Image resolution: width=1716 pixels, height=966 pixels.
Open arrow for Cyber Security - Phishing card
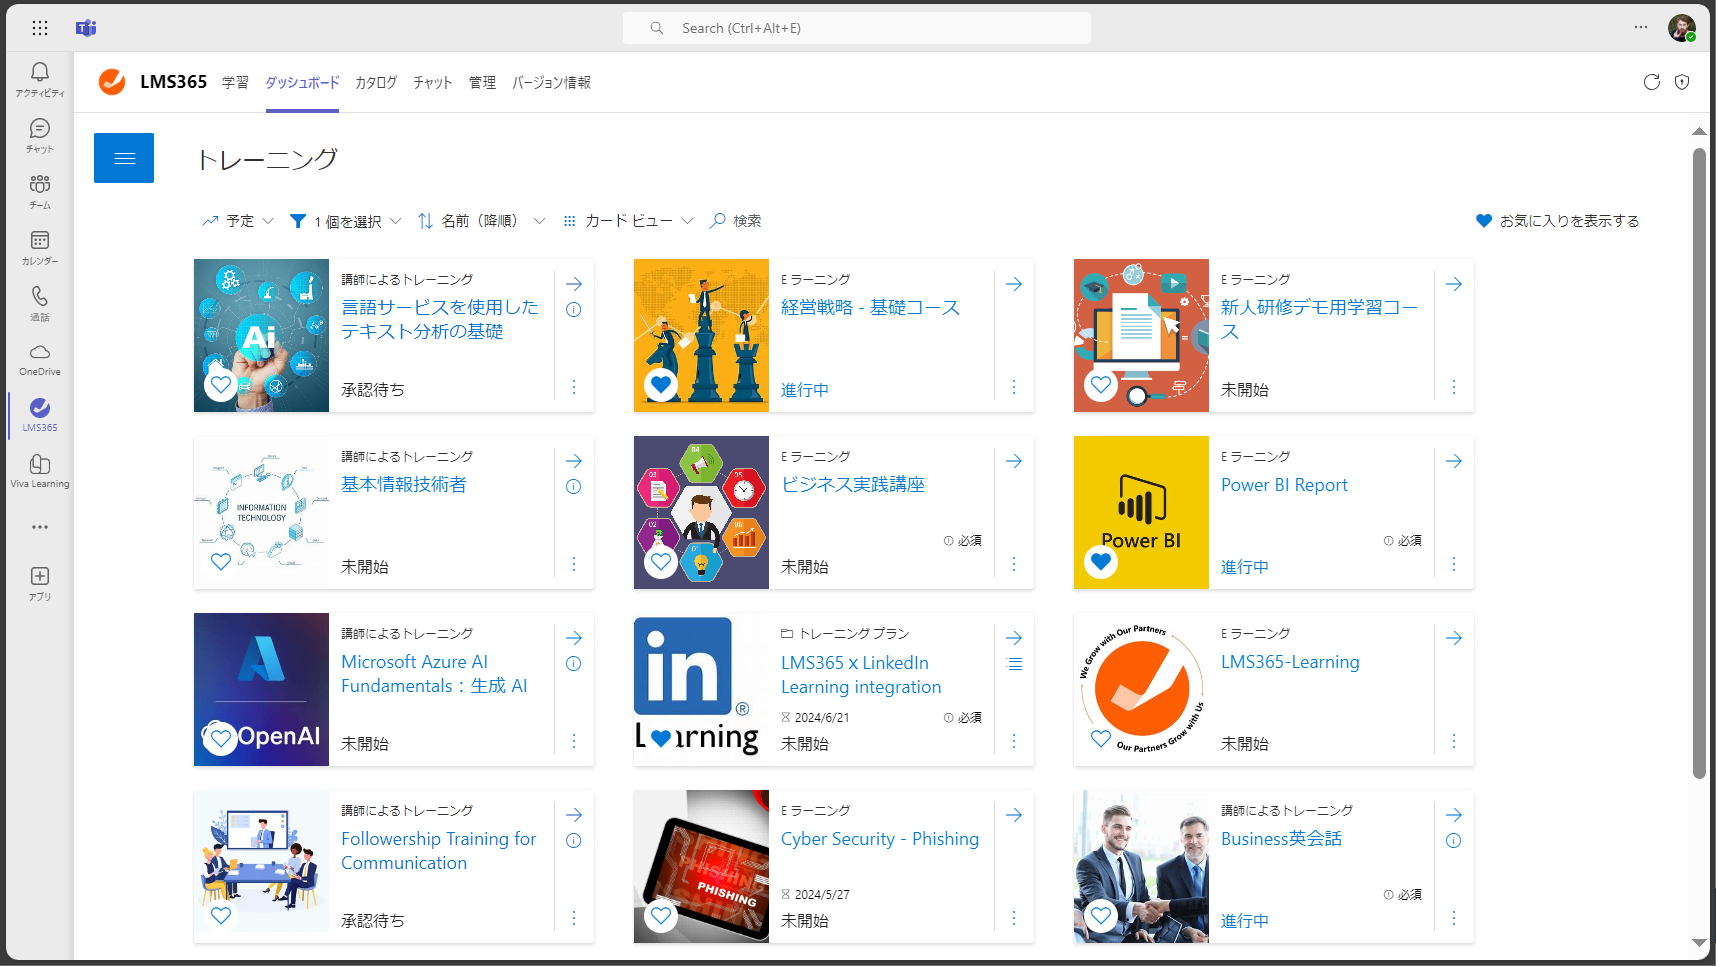coord(1014,815)
